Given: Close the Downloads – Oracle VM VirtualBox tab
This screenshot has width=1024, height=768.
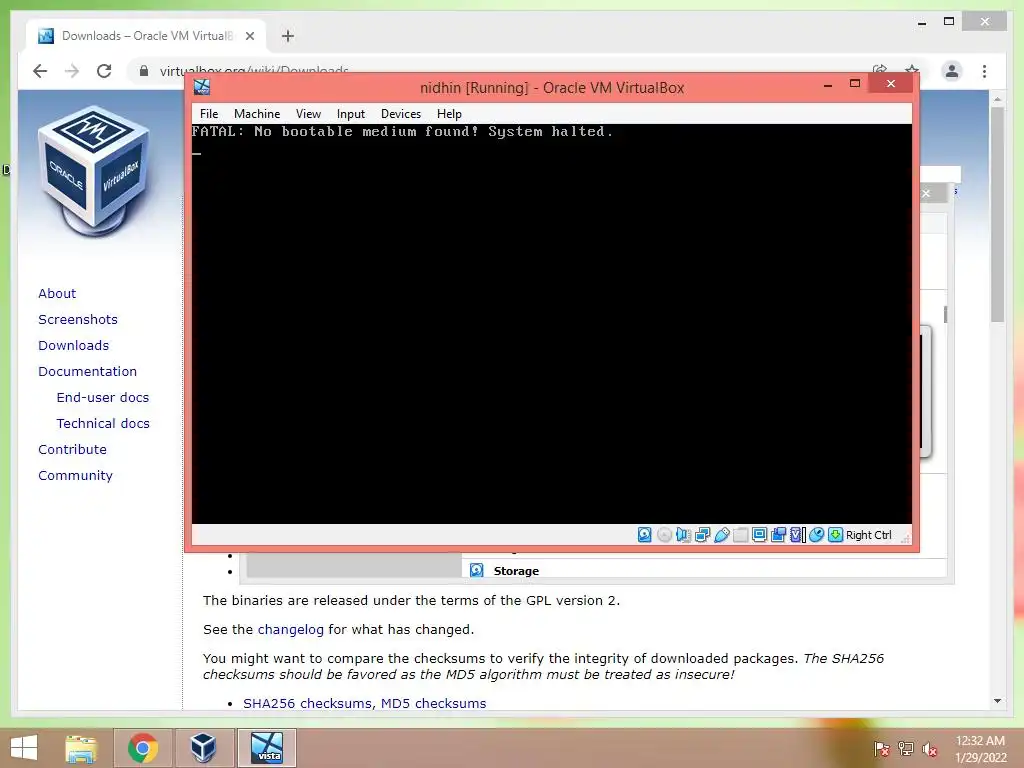Looking at the screenshot, I should coord(249,36).
